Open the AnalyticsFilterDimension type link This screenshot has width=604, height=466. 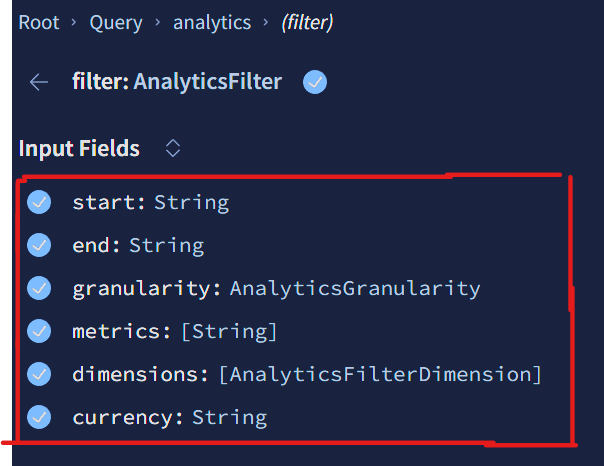[x=380, y=374]
